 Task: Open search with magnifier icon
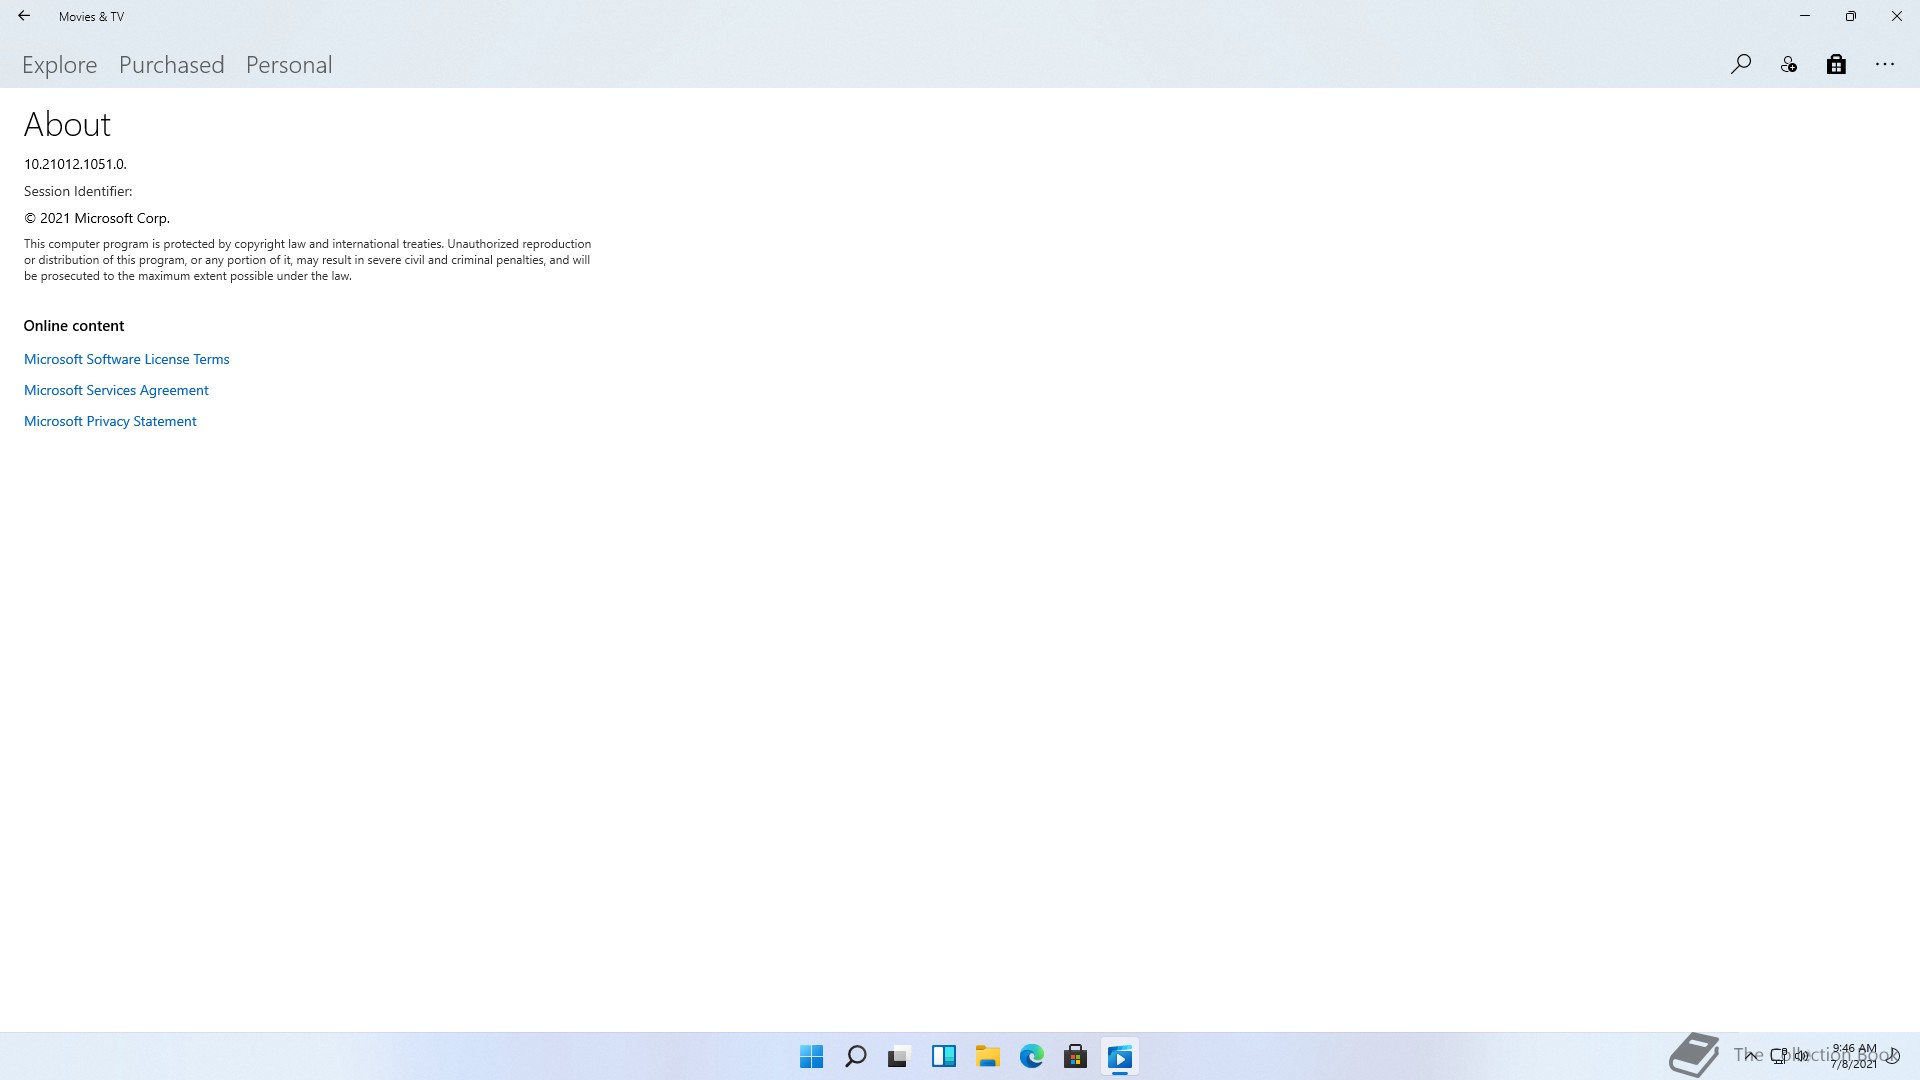point(1741,65)
